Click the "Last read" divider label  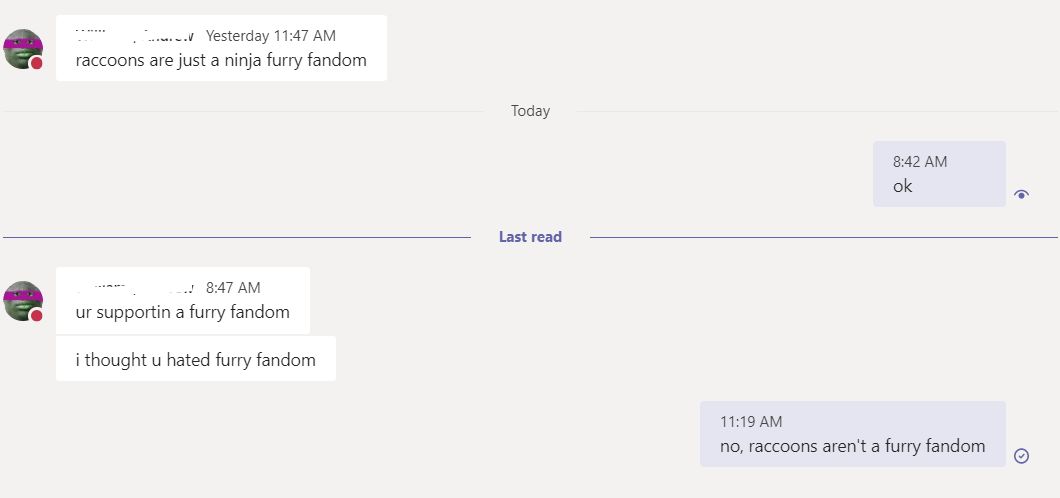[x=530, y=237]
